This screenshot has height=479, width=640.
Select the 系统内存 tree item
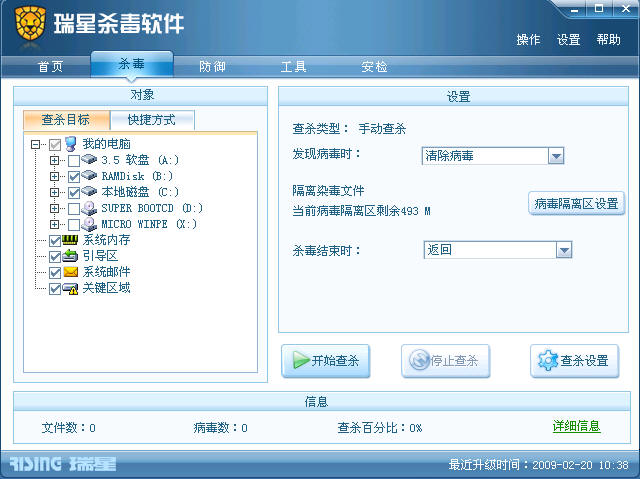pyautogui.click(x=107, y=240)
